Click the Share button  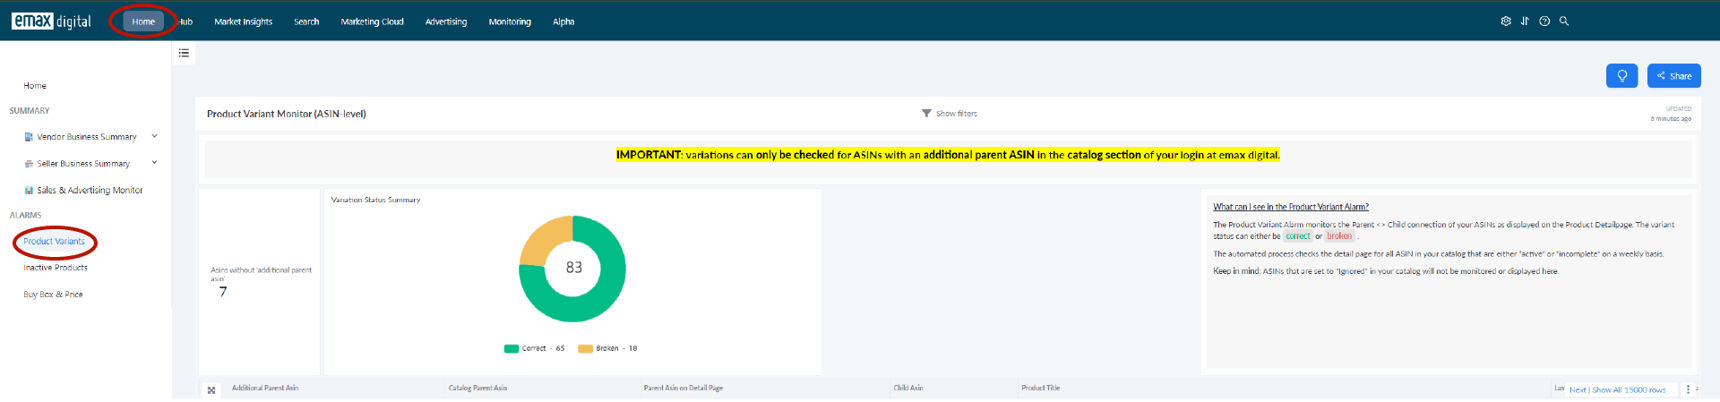[x=1674, y=76]
